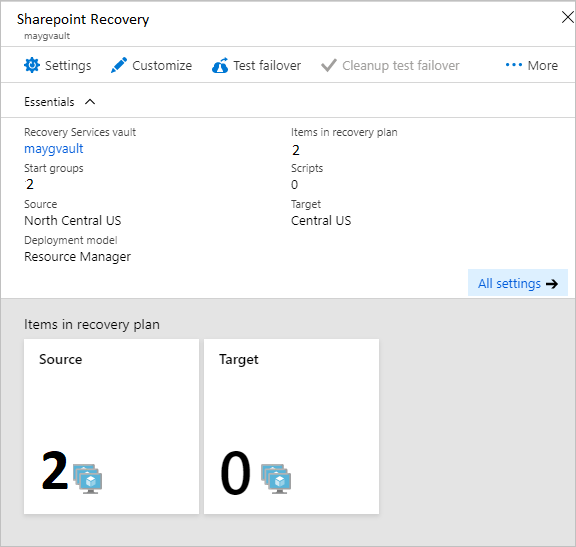Click the large number 0 in Target tile
Viewport: 576px width, 547px height.
235,472
